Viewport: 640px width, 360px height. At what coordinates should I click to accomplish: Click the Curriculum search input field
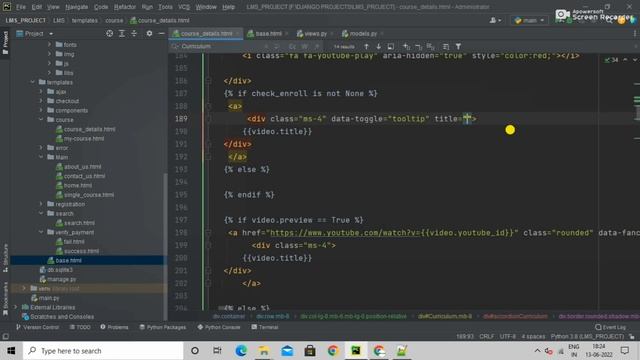[220, 47]
